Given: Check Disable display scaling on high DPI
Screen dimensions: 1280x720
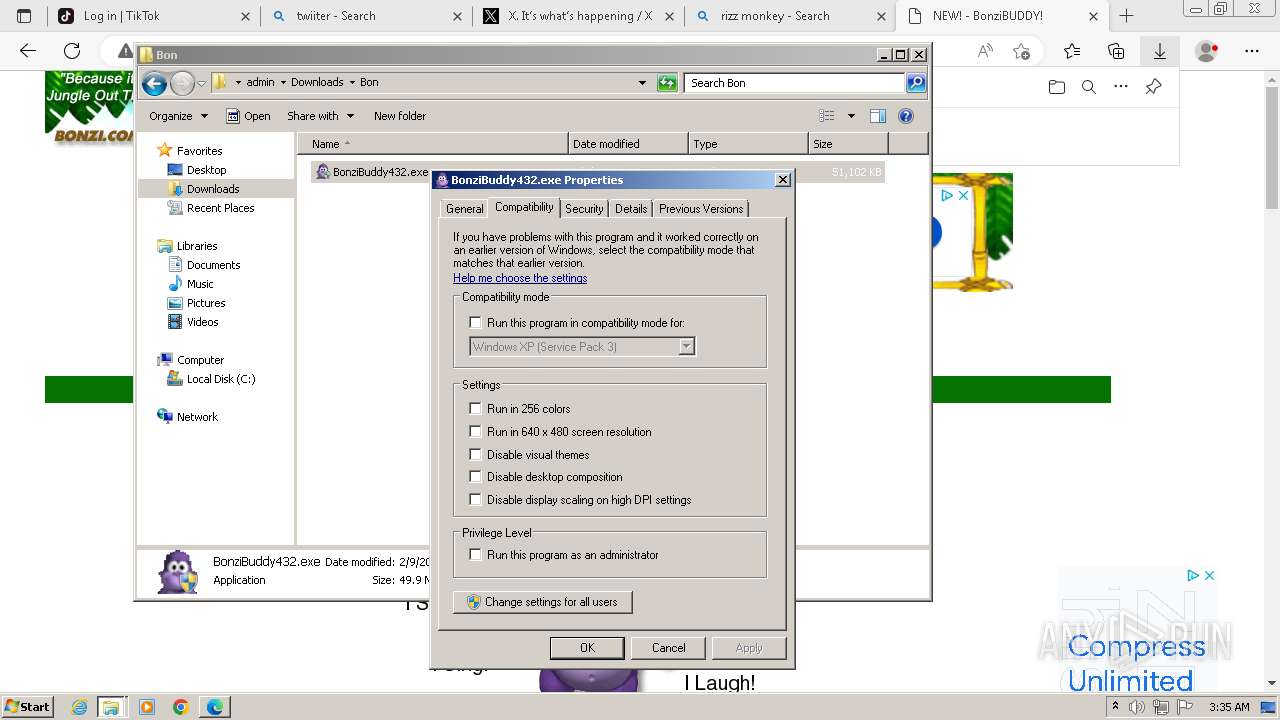Looking at the screenshot, I should [x=476, y=500].
